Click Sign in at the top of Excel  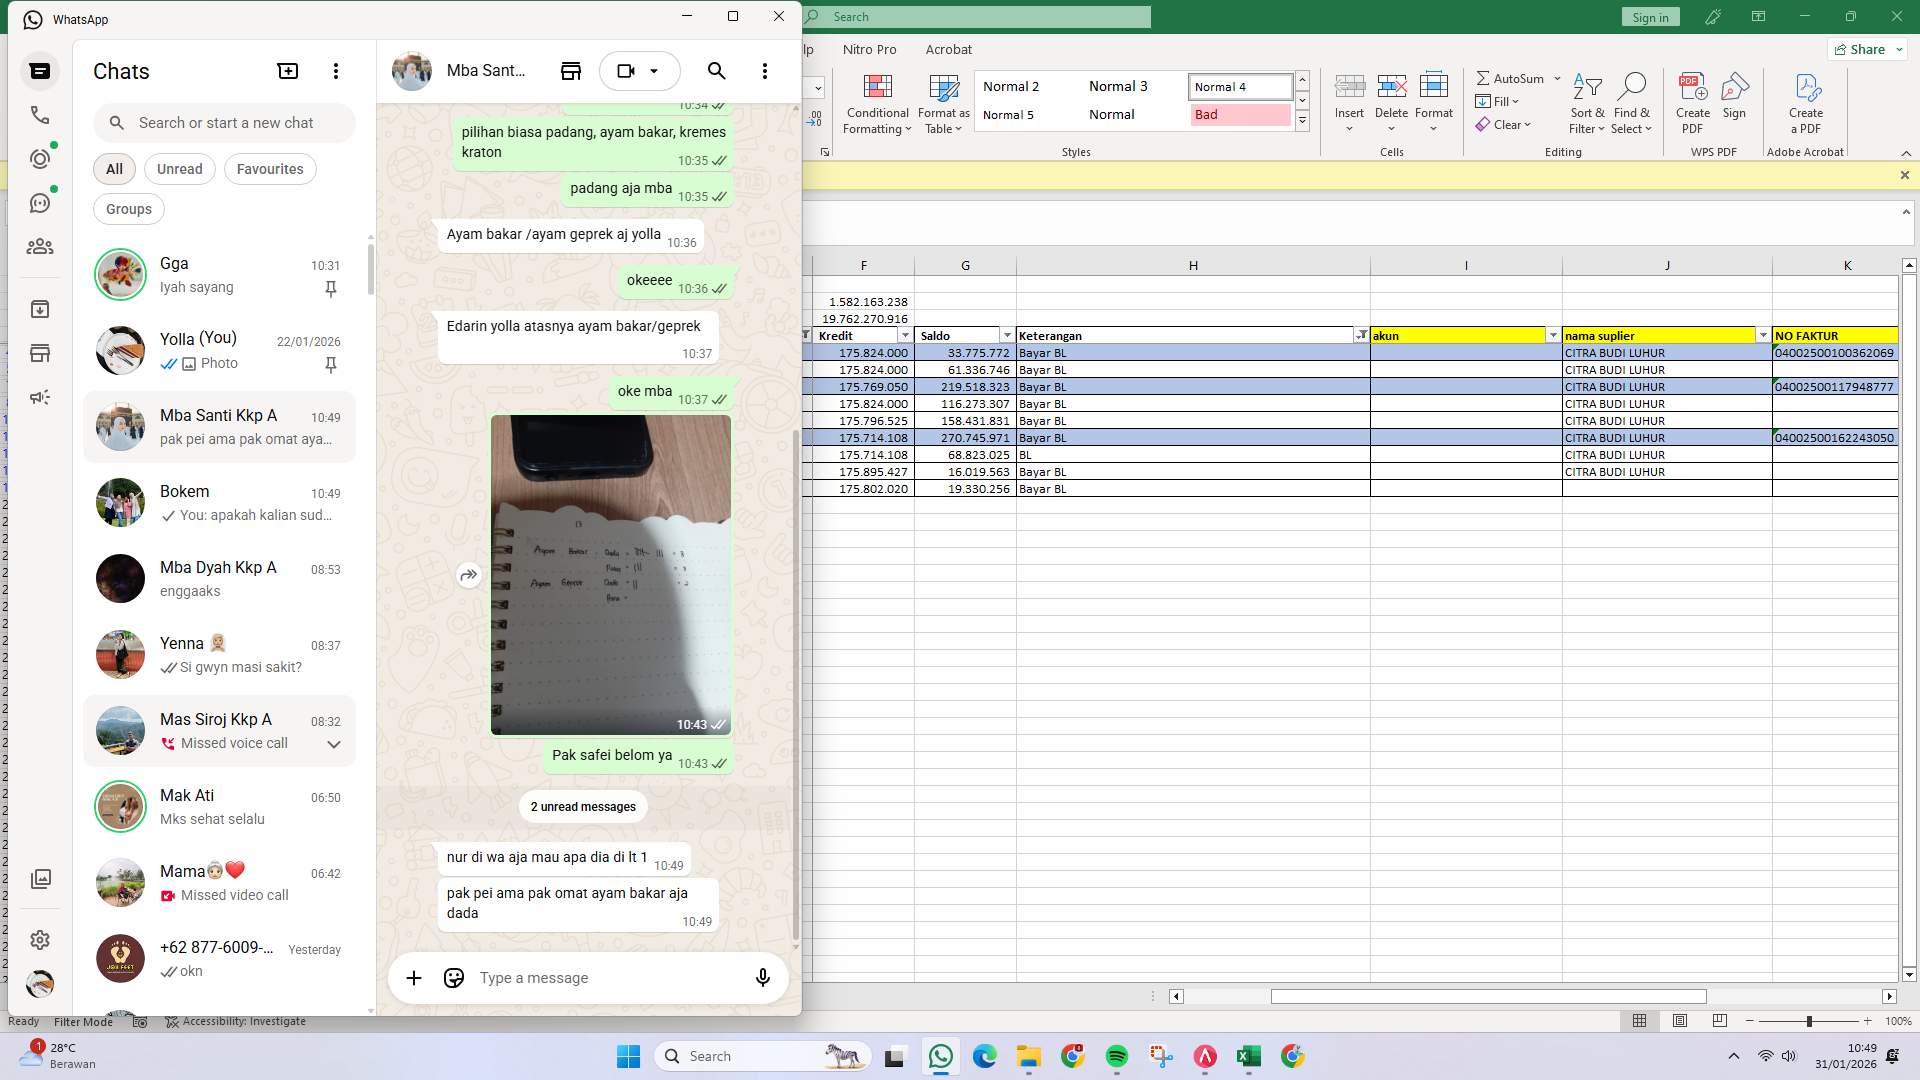(x=1649, y=16)
